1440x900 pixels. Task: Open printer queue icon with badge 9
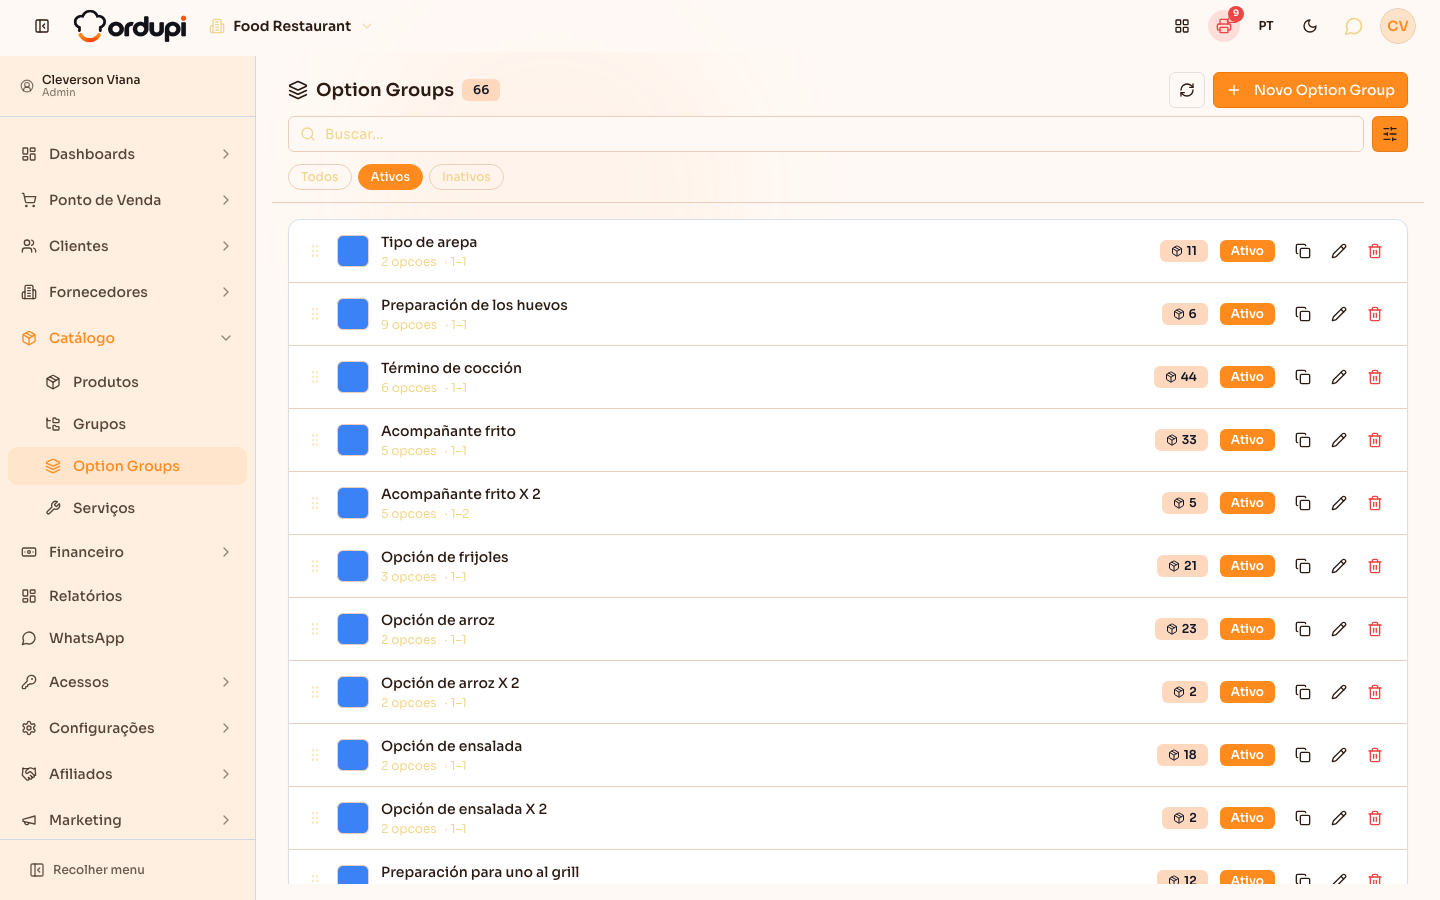1224,26
